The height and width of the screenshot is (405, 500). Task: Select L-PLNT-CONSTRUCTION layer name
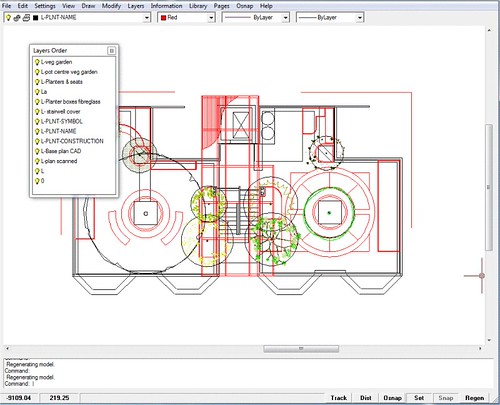(x=72, y=141)
